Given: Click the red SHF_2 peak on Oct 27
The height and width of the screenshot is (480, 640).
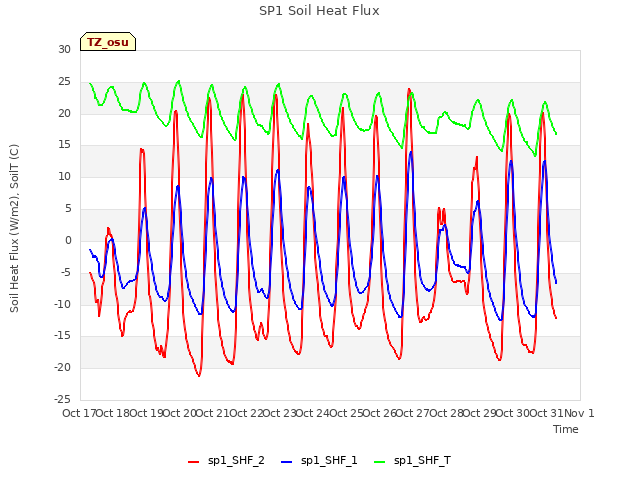Looking at the screenshot, I should 409,89.
